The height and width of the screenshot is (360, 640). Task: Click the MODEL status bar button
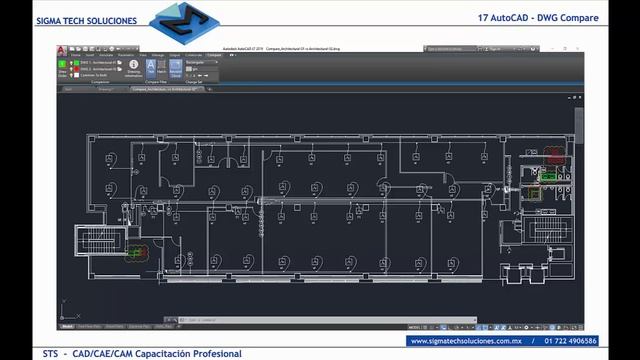[x=413, y=327]
